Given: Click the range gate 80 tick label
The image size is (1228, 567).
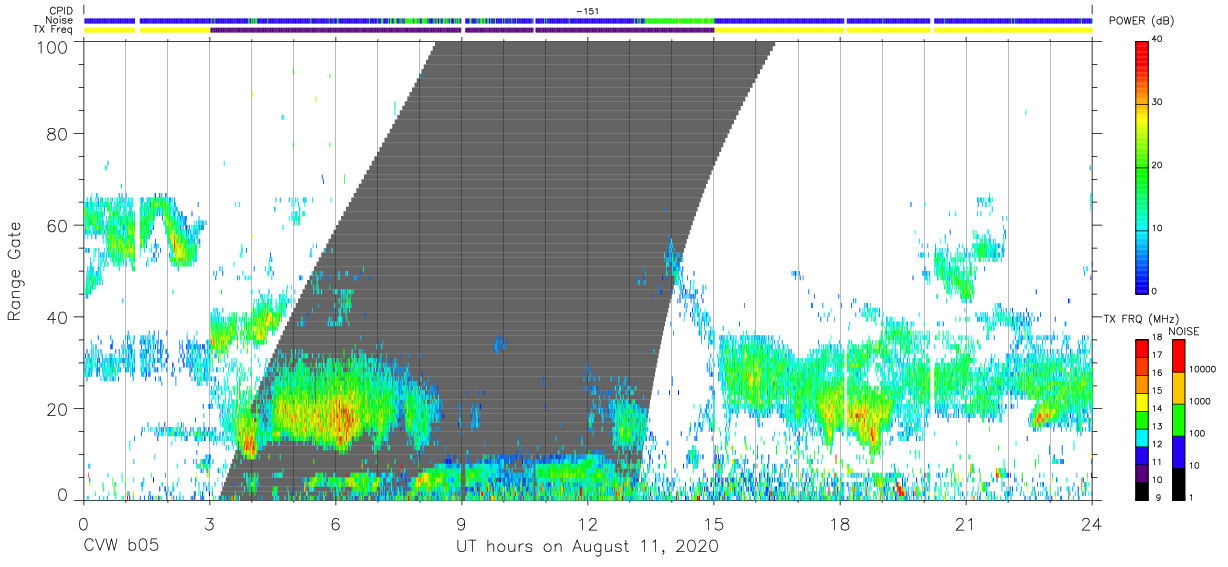Looking at the screenshot, I should point(60,133).
